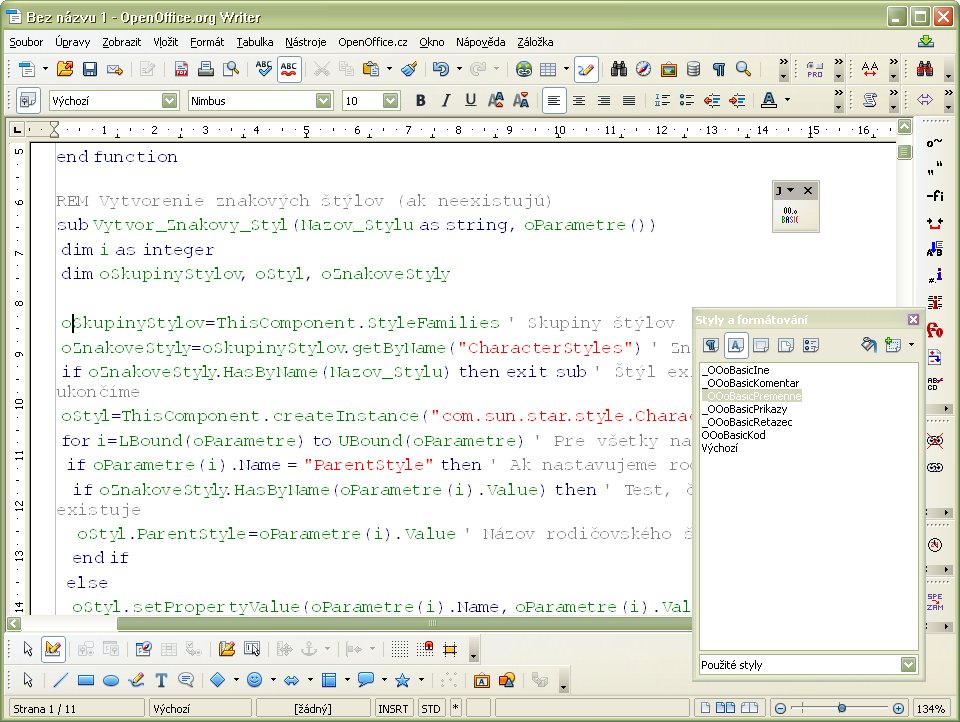Open the Formát menu
Viewport: 960px width, 722px height.
[x=206, y=42]
